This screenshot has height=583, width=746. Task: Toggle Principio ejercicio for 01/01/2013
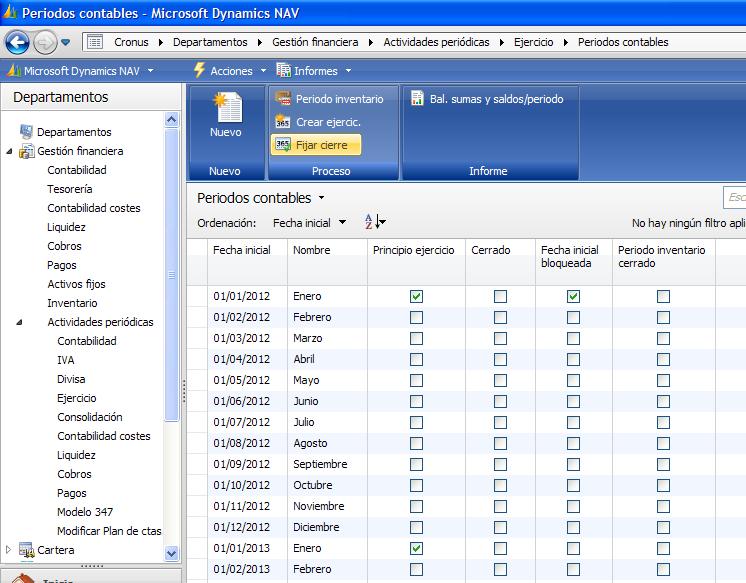[x=416, y=548]
